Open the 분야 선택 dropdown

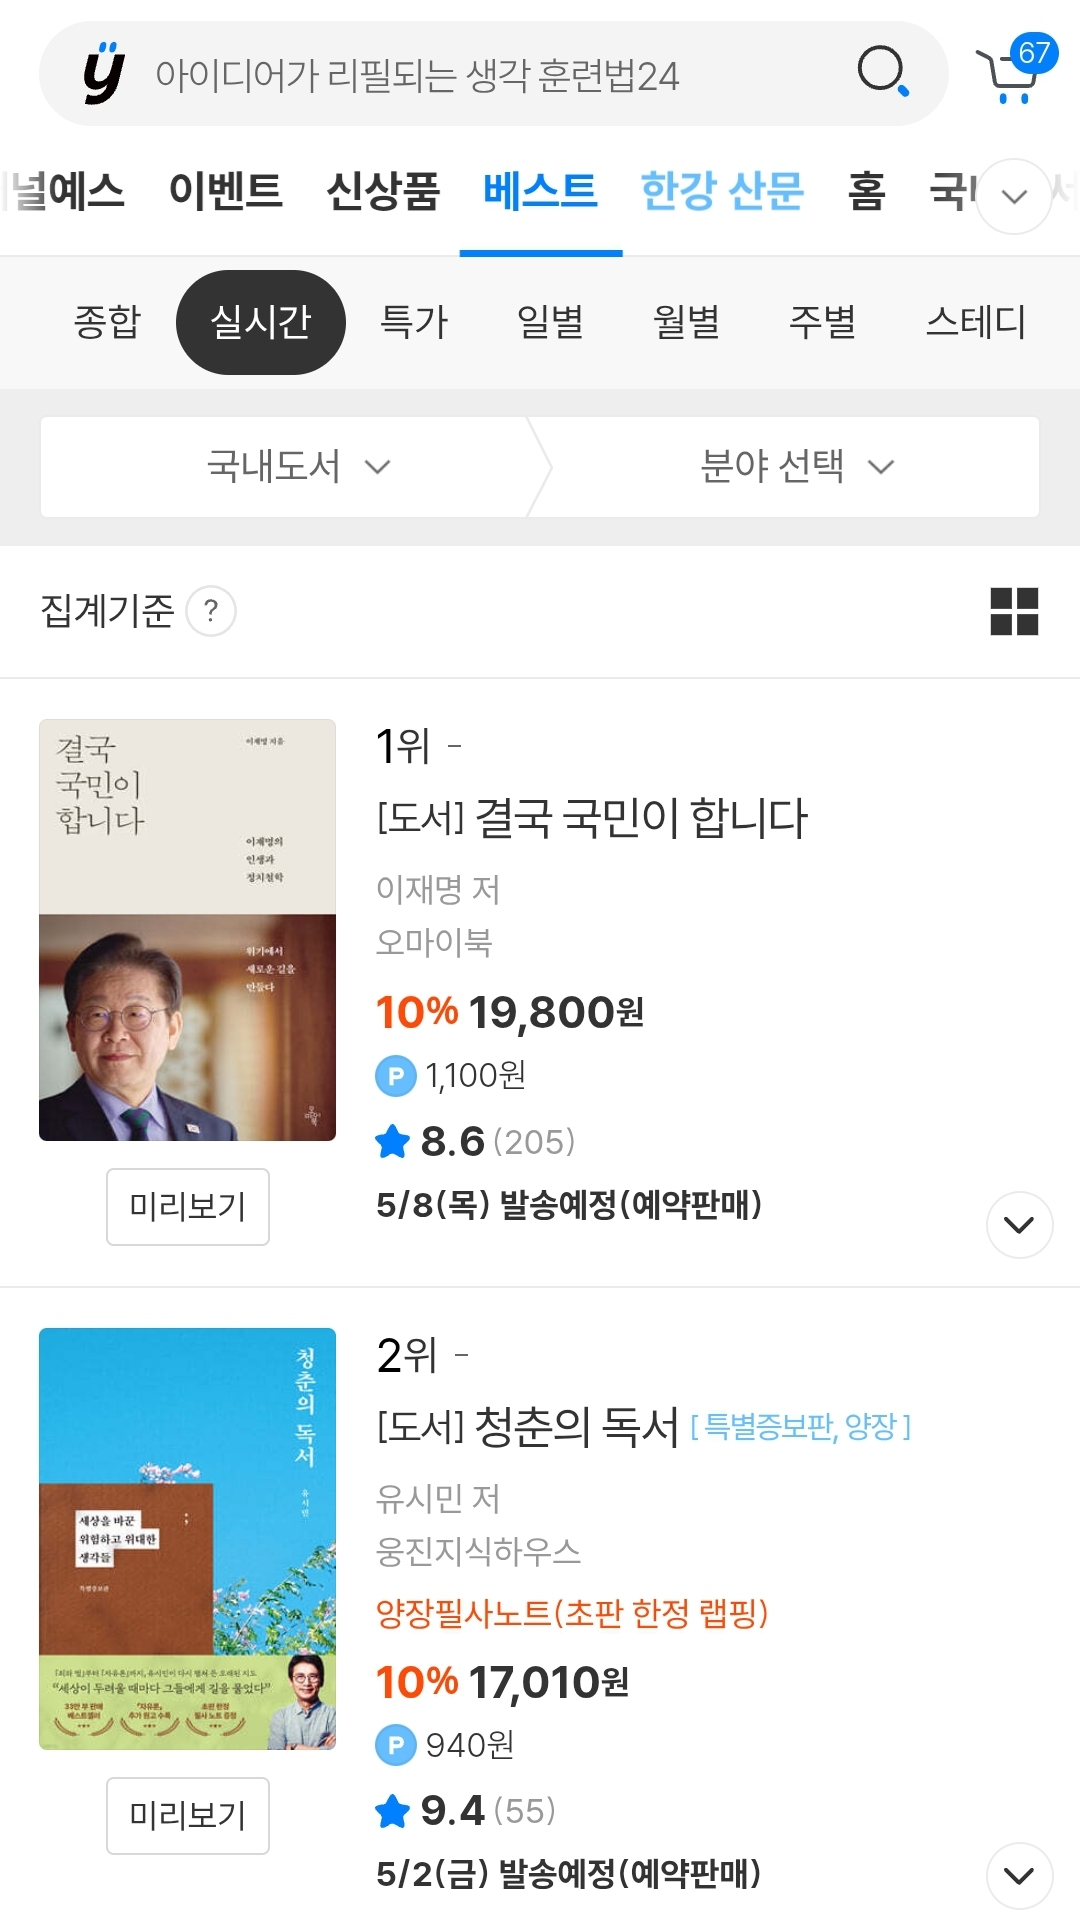point(796,467)
